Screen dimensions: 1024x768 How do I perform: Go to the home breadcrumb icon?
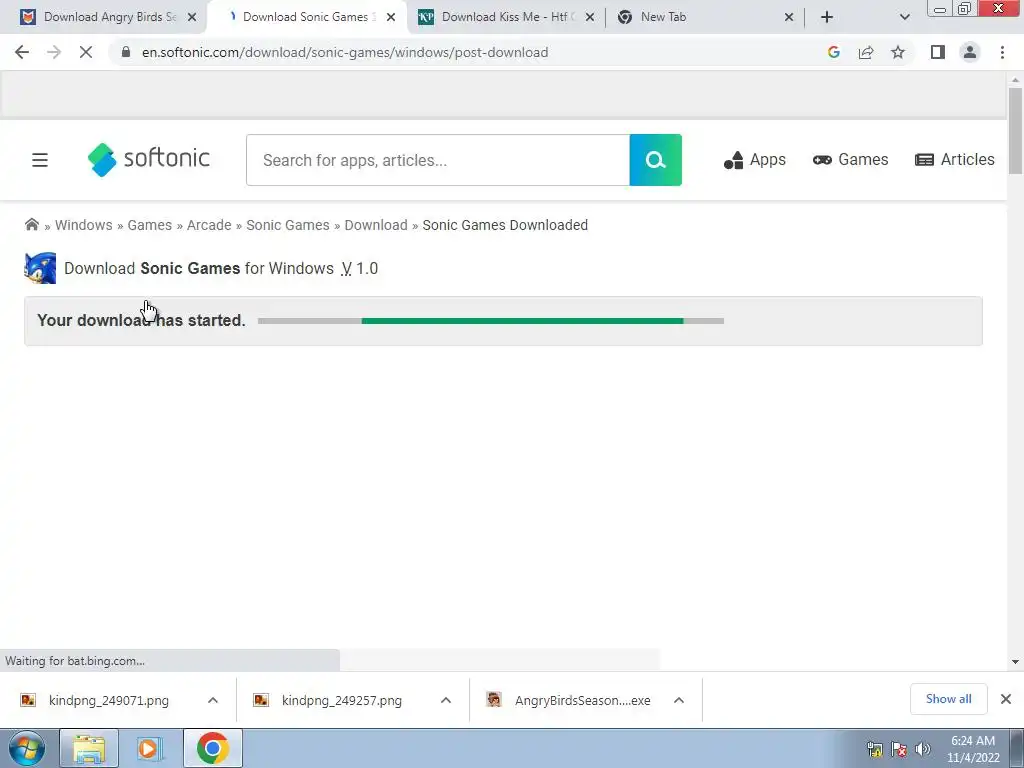pos(31,225)
